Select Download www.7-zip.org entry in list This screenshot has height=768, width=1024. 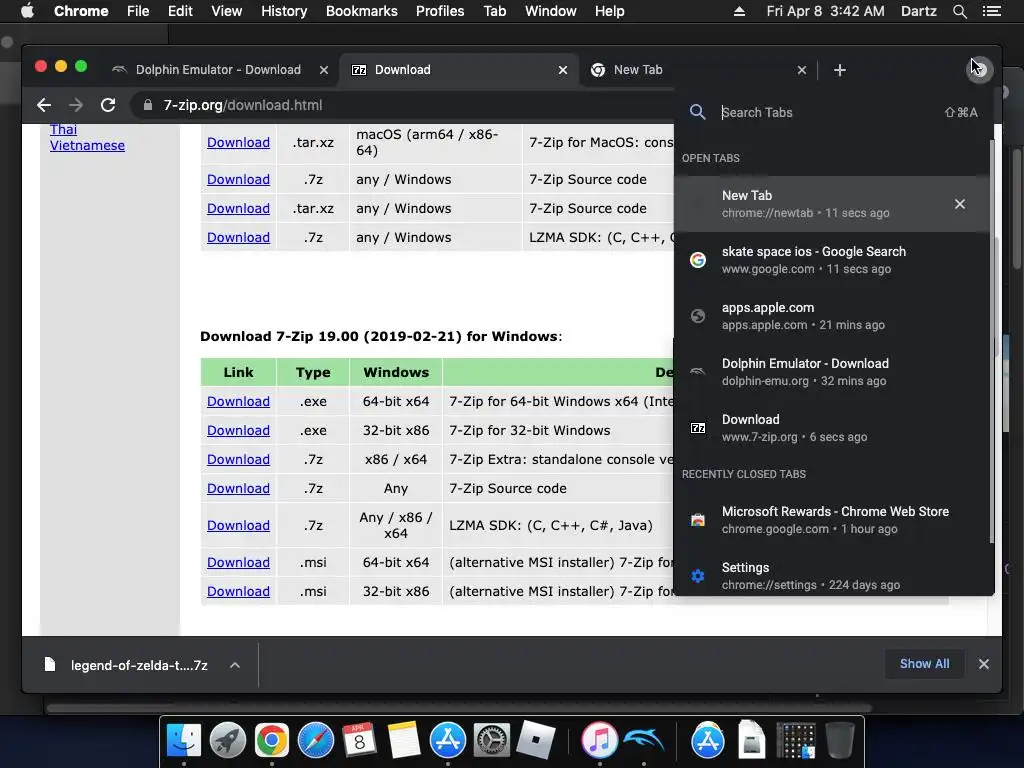click(x=832, y=428)
